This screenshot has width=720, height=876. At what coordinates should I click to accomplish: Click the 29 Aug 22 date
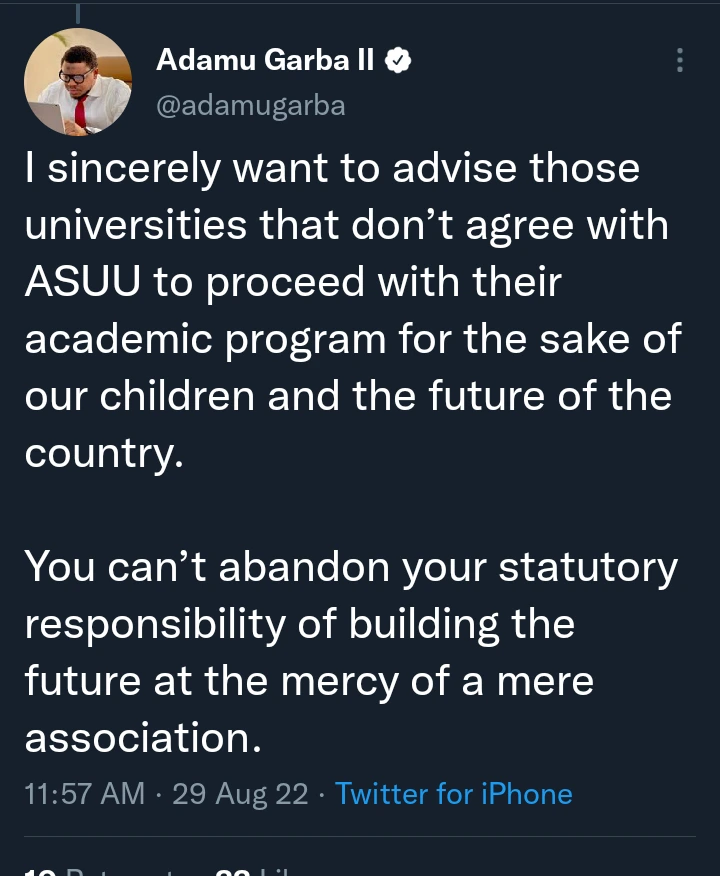point(240,794)
